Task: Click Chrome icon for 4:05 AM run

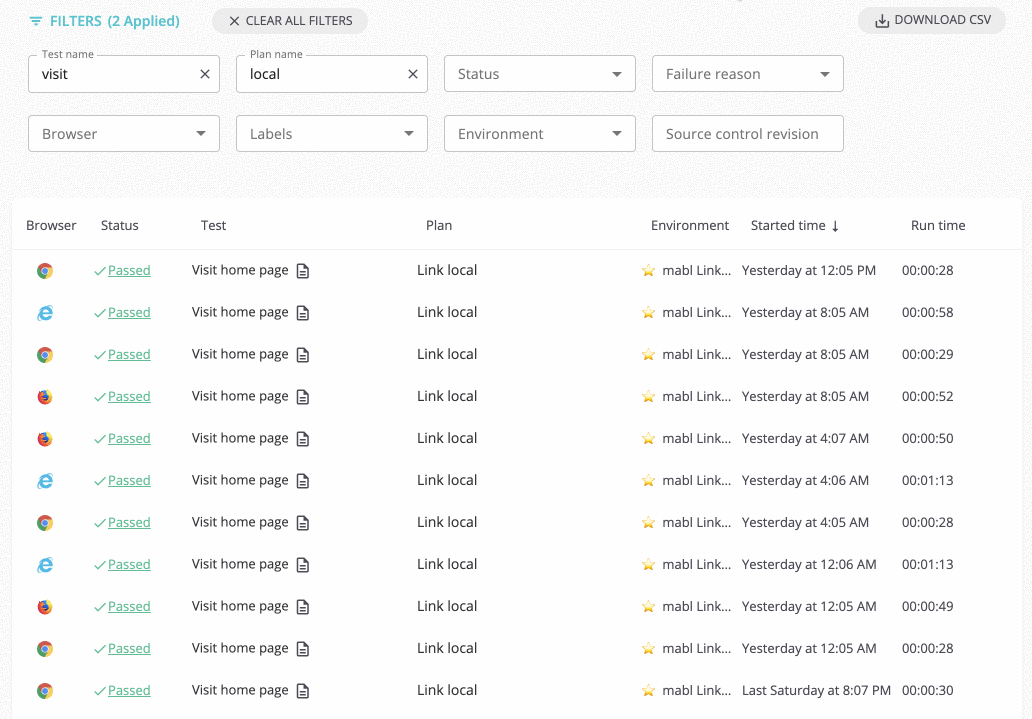Action: pyautogui.click(x=45, y=523)
